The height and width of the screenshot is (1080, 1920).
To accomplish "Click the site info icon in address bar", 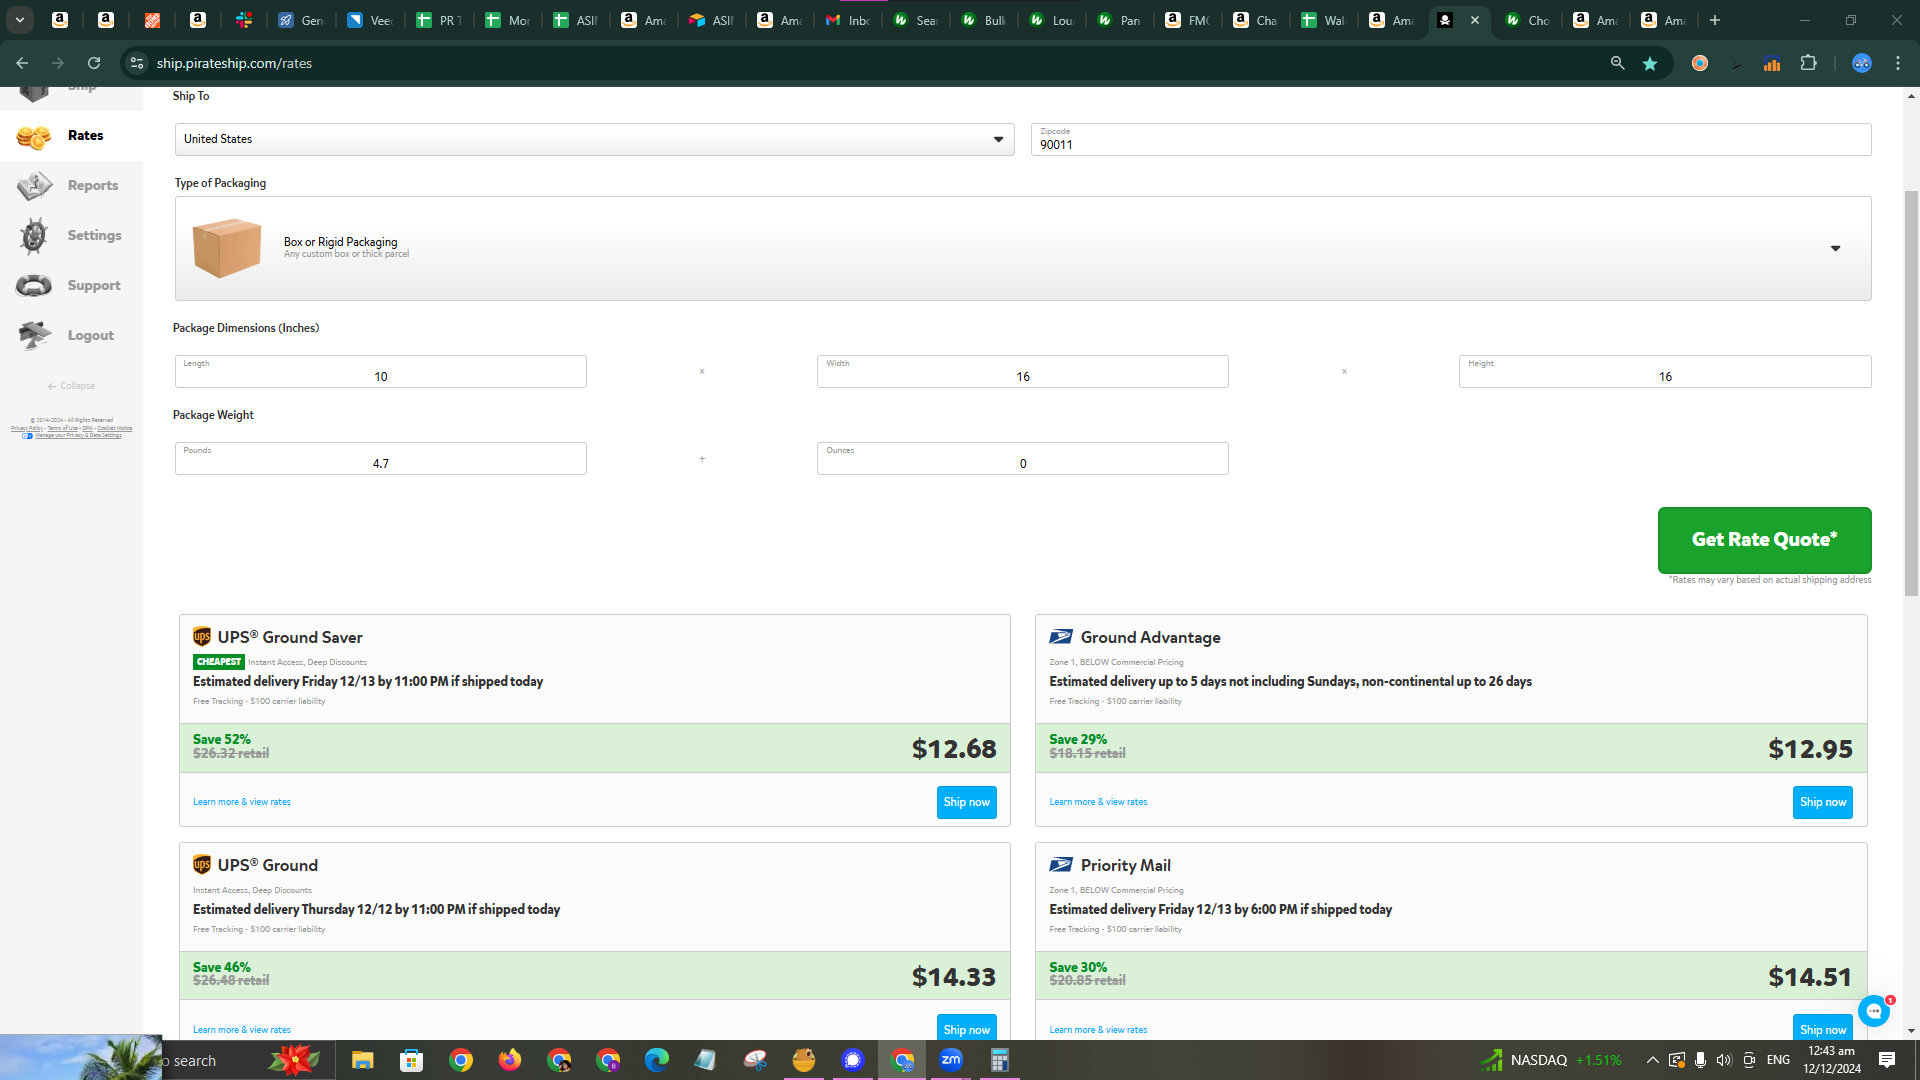I will click(137, 63).
